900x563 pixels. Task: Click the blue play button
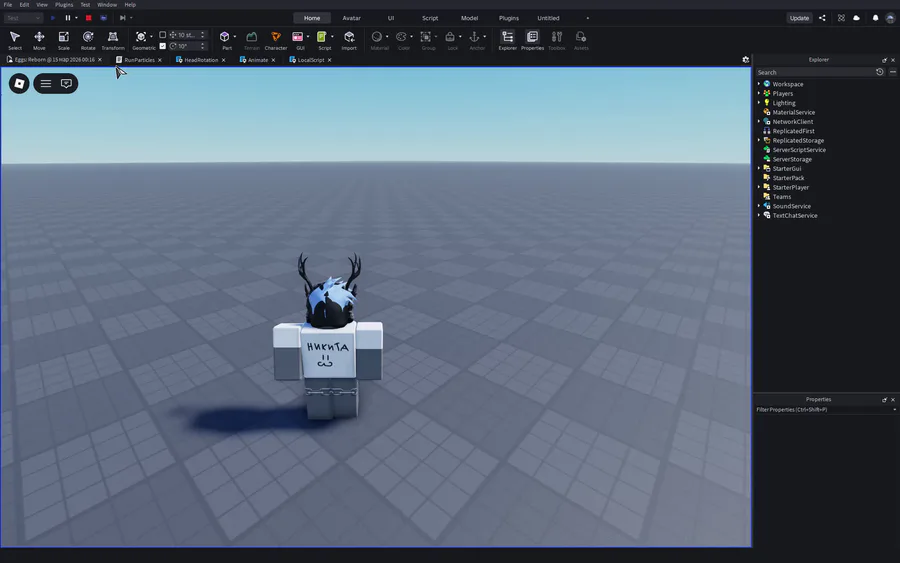click(53, 18)
